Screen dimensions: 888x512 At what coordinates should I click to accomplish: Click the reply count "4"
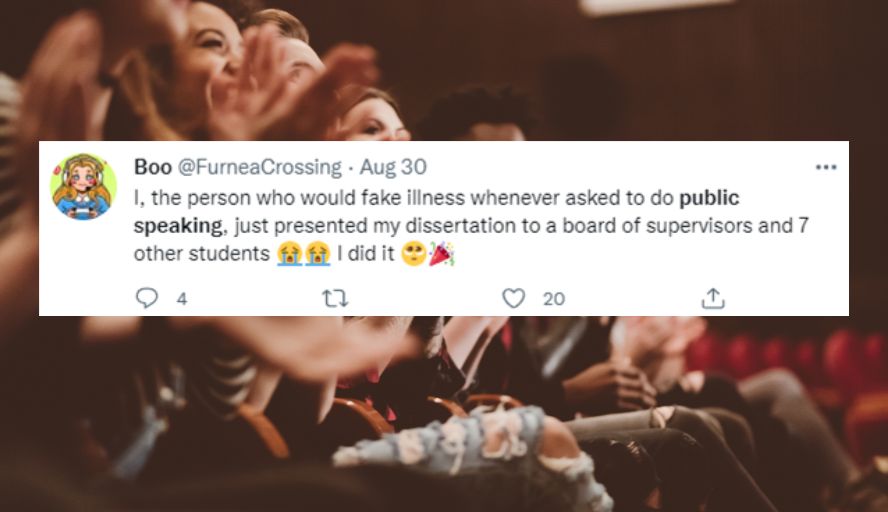[x=181, y=298]
